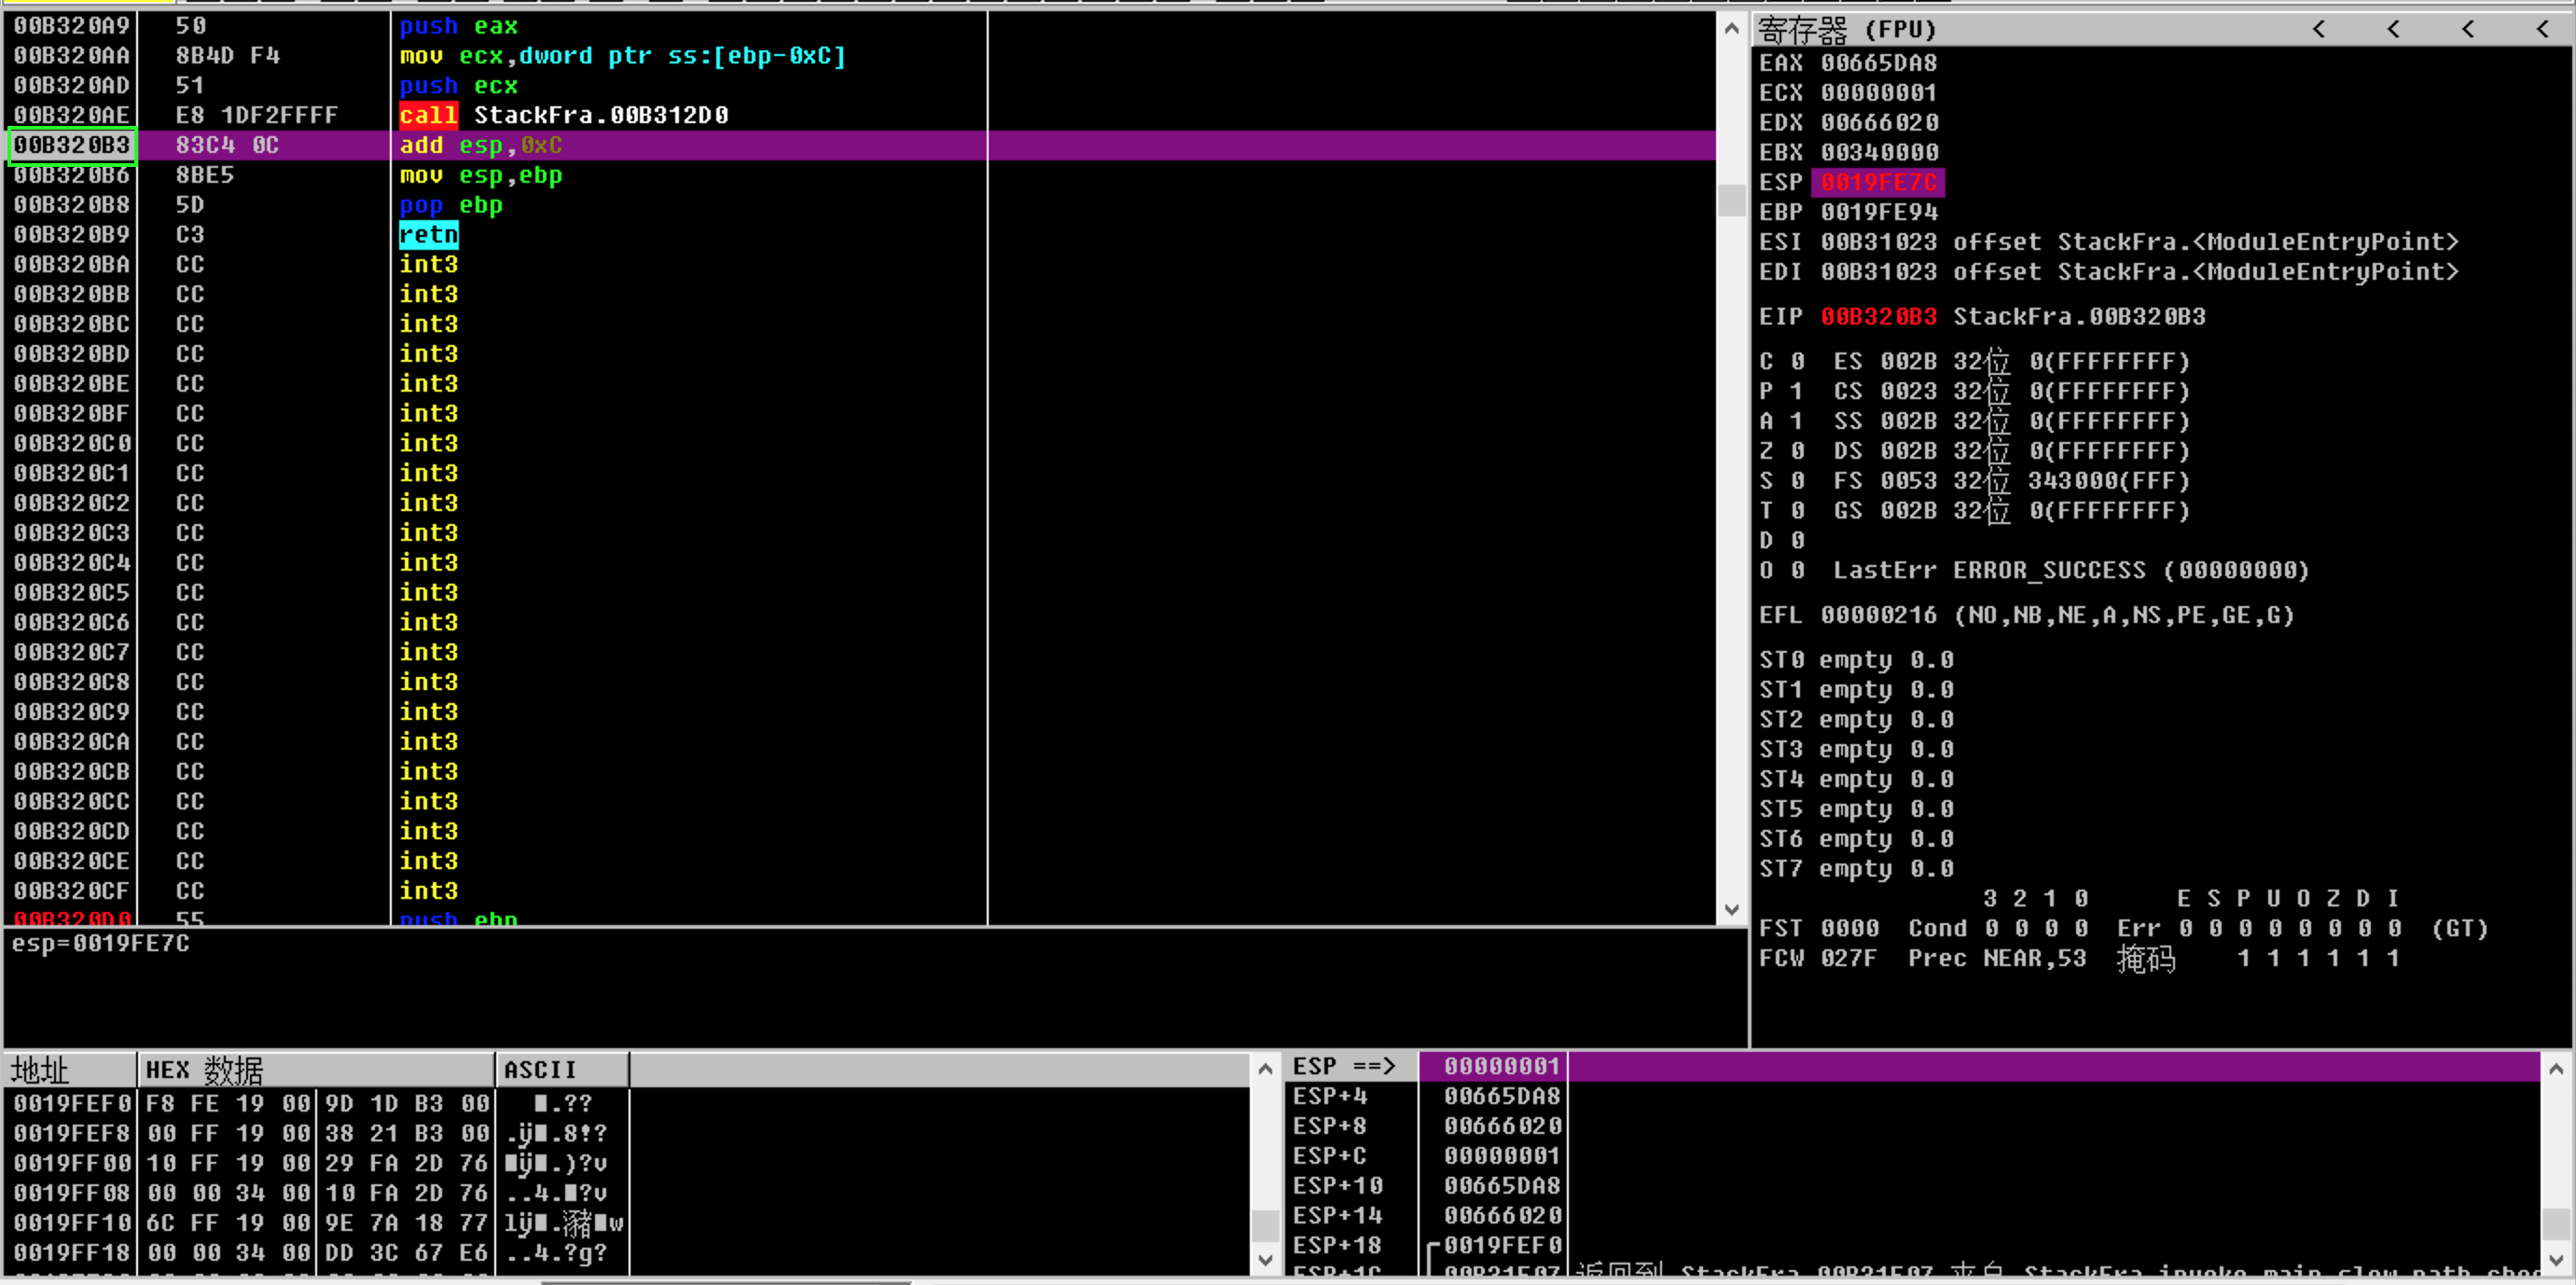The width and height of the screenshot is (2576, 1285).
Task: Select stack entry ESP+4
Action: [1913, 1097]
